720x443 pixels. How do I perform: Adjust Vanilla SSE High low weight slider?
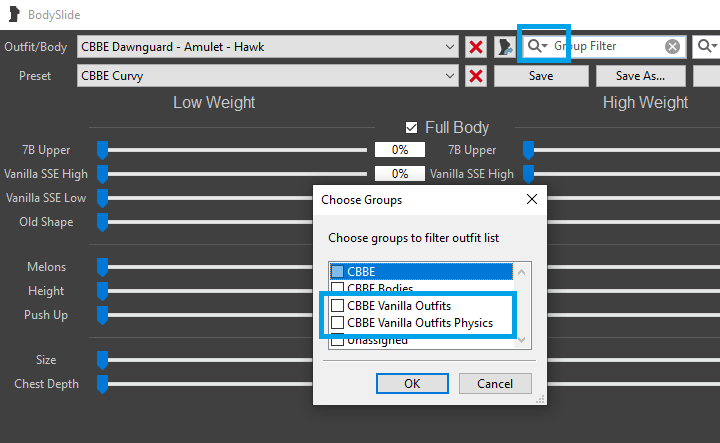tap(102, 174)
